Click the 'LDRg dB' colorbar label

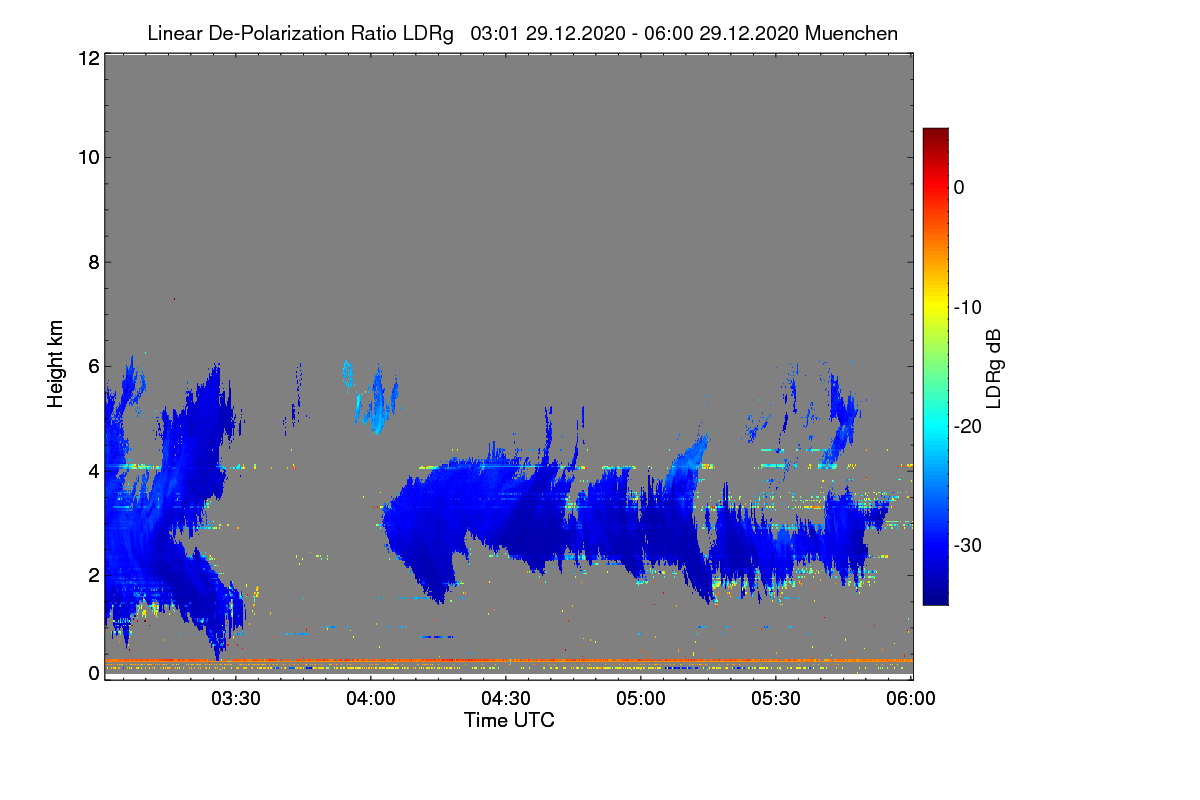coord(994,369)
